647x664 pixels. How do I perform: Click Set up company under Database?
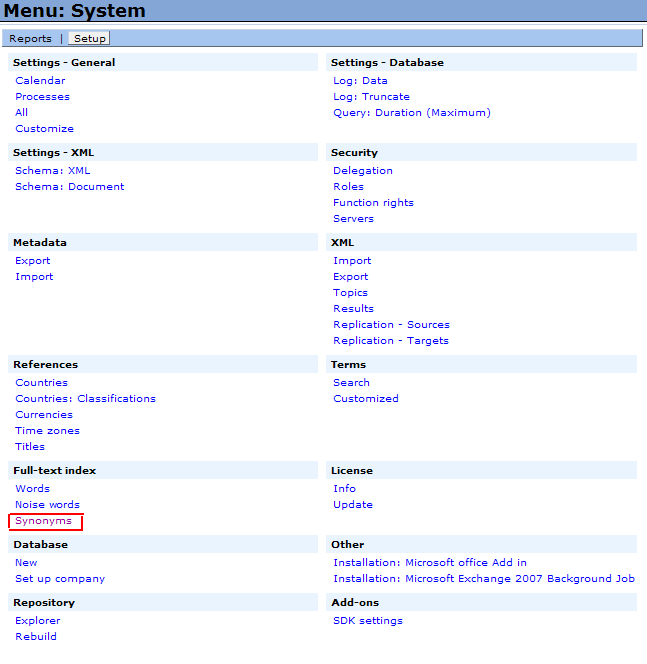tap(59, 579)
